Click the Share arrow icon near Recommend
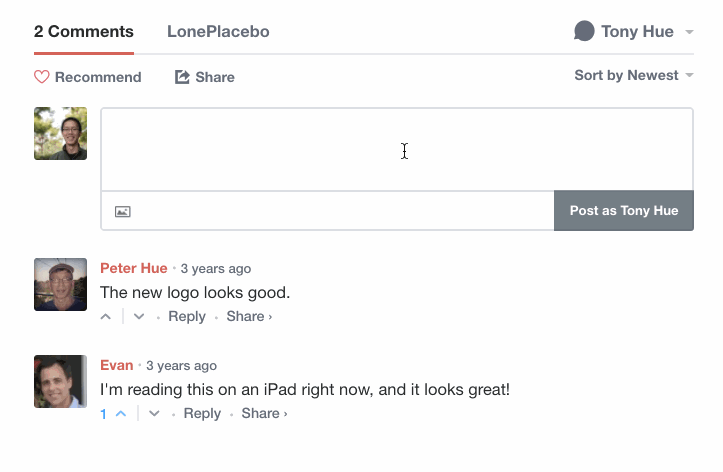 [182, 77]
